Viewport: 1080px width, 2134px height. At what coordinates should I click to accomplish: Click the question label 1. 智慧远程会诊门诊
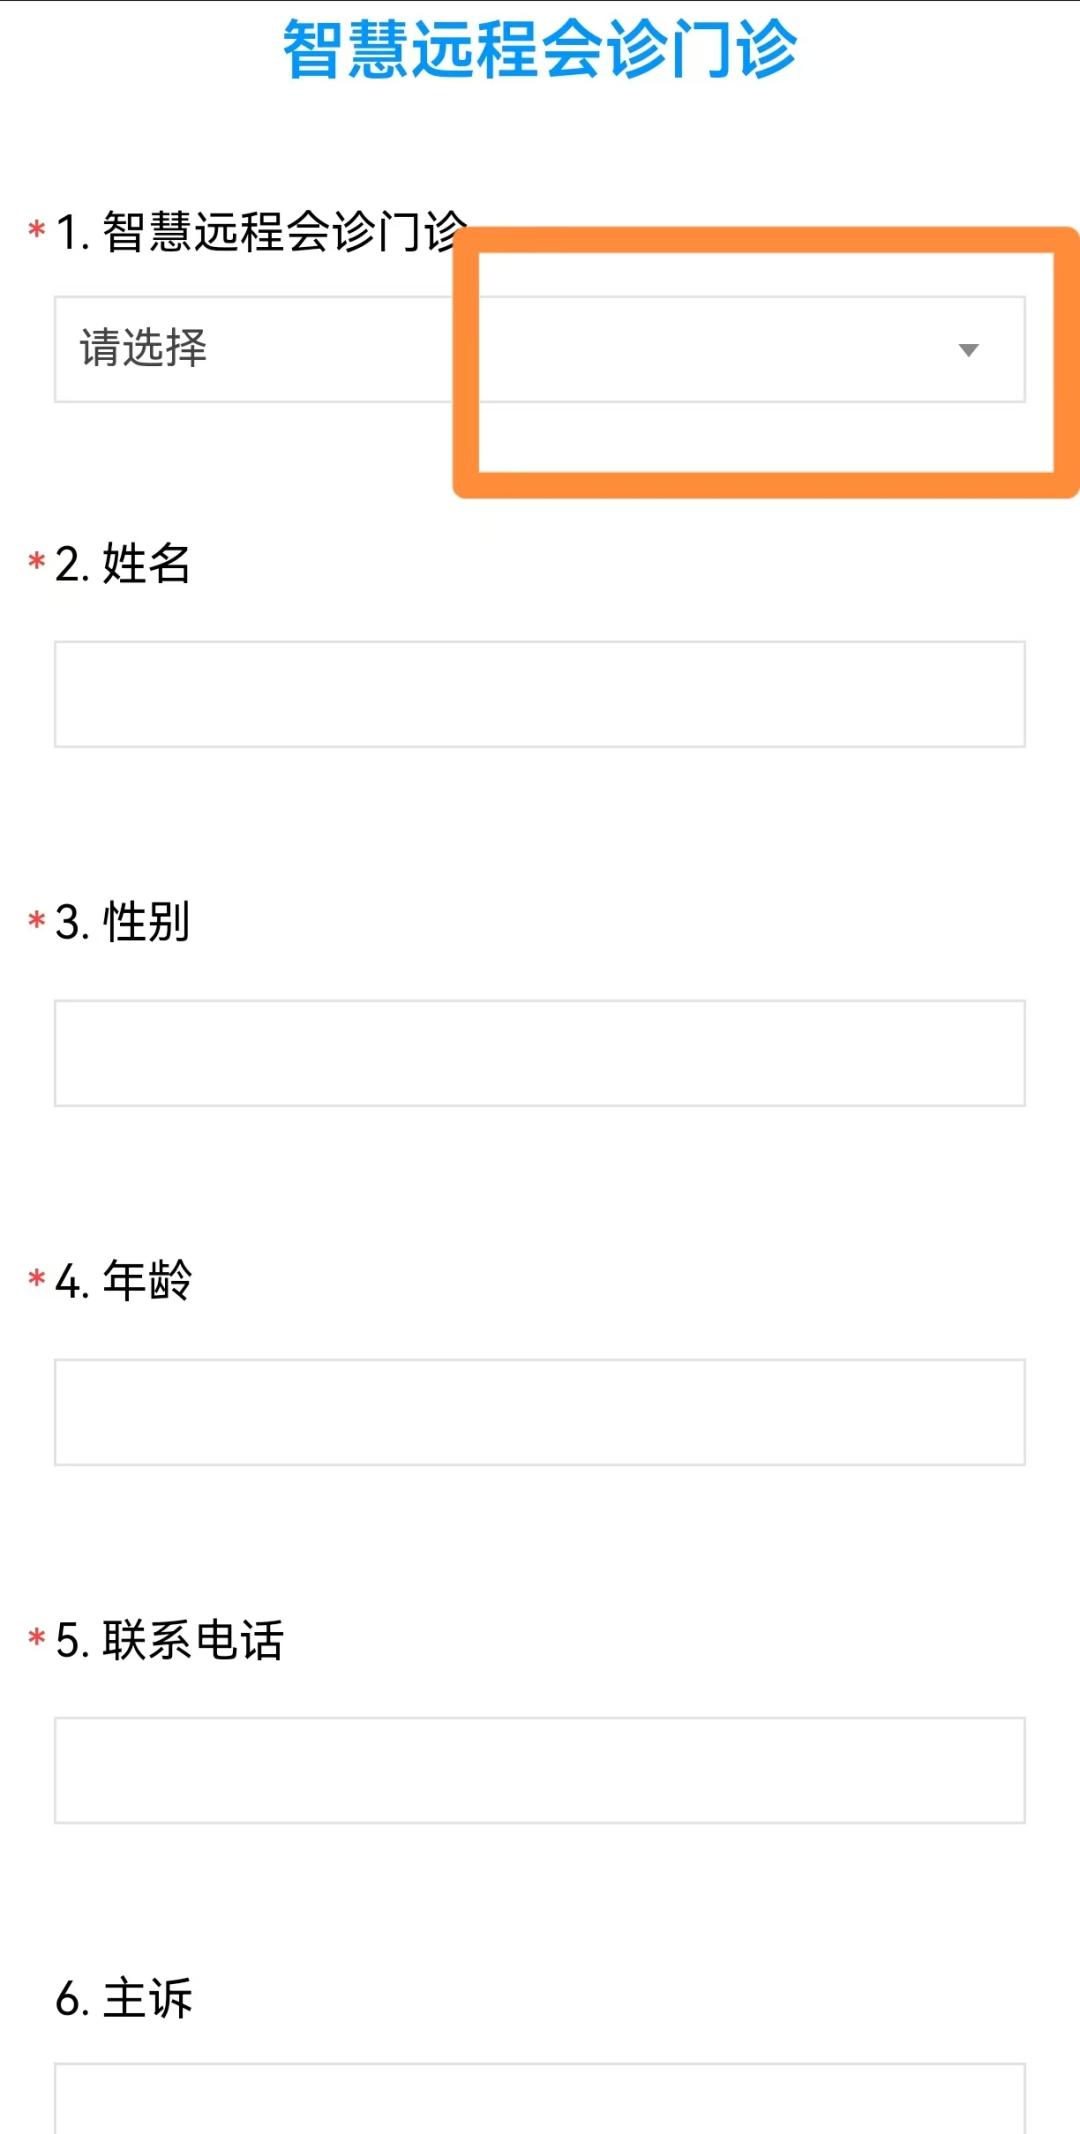coord(260,232)
